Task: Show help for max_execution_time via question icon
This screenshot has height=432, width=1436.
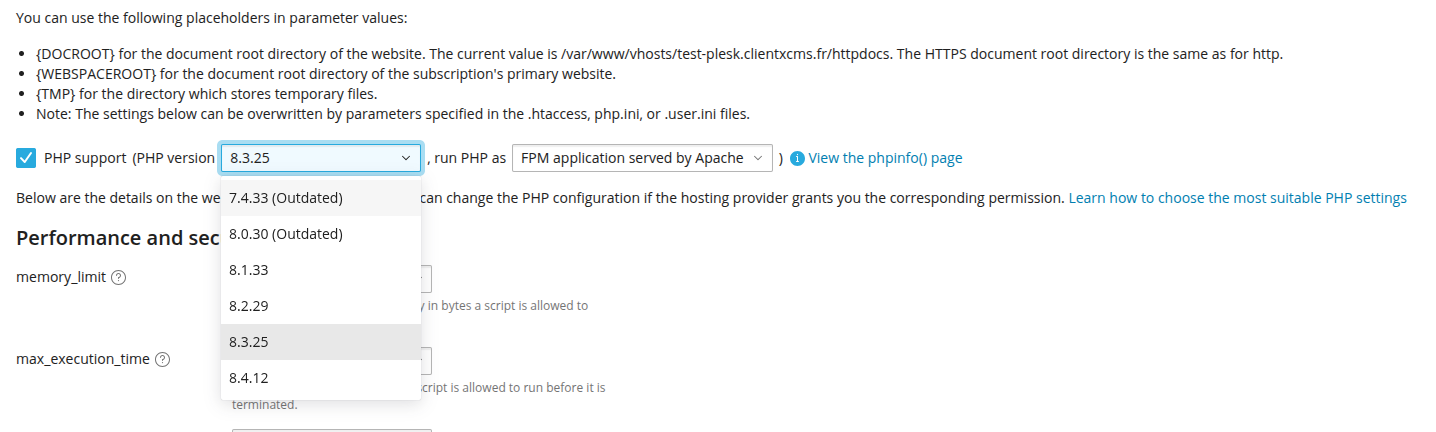Action: click(x=162, y=359)
